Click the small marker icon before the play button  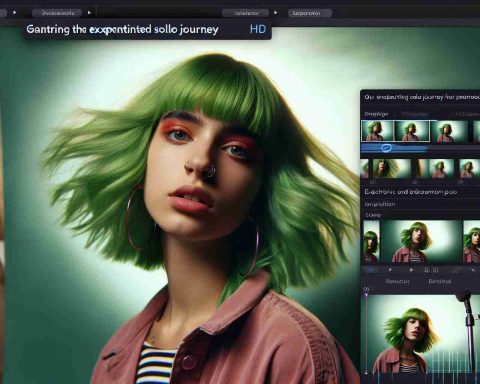tap(390, 270)
